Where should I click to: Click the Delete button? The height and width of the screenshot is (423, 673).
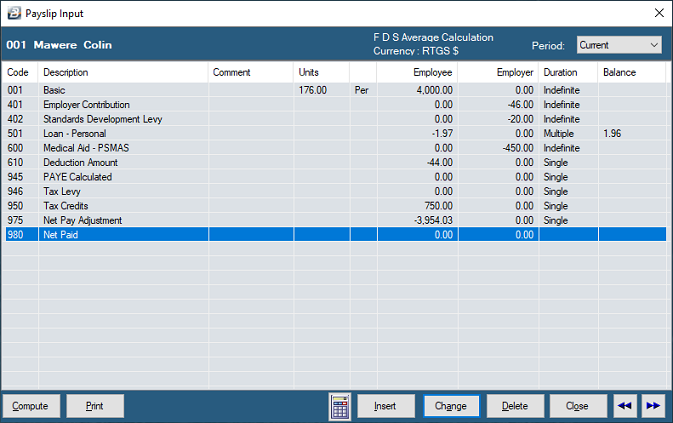pyautogui.click(x=515, y=406)
